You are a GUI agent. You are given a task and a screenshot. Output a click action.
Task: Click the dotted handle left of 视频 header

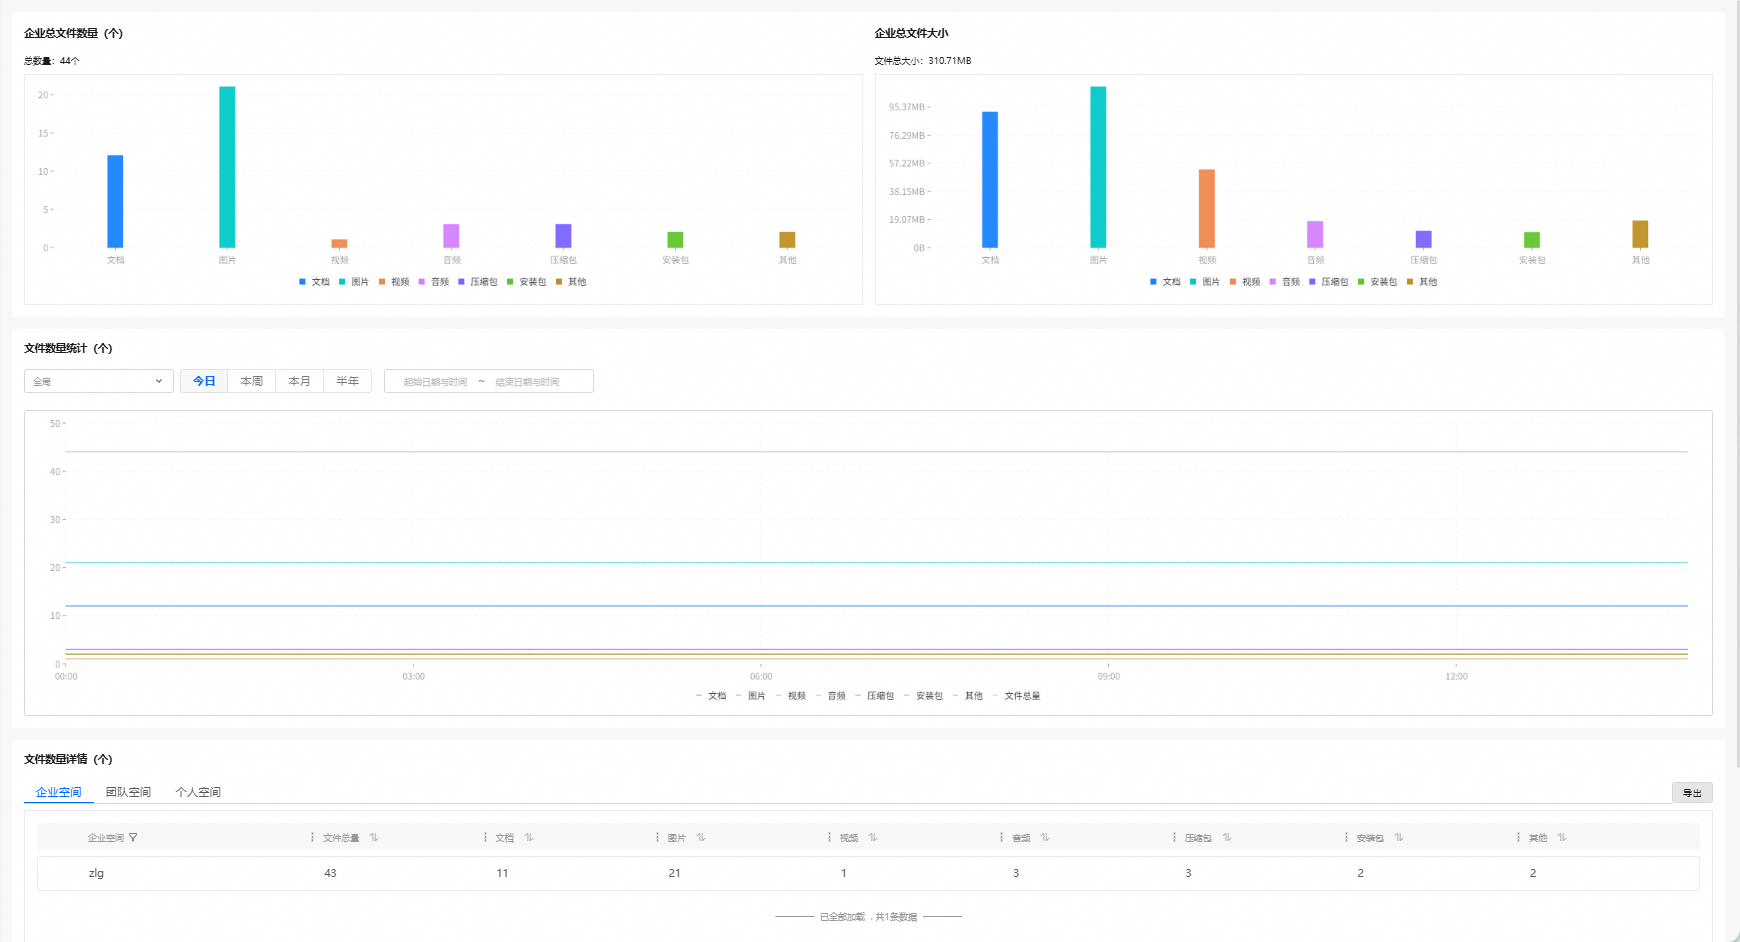[829, 838]
